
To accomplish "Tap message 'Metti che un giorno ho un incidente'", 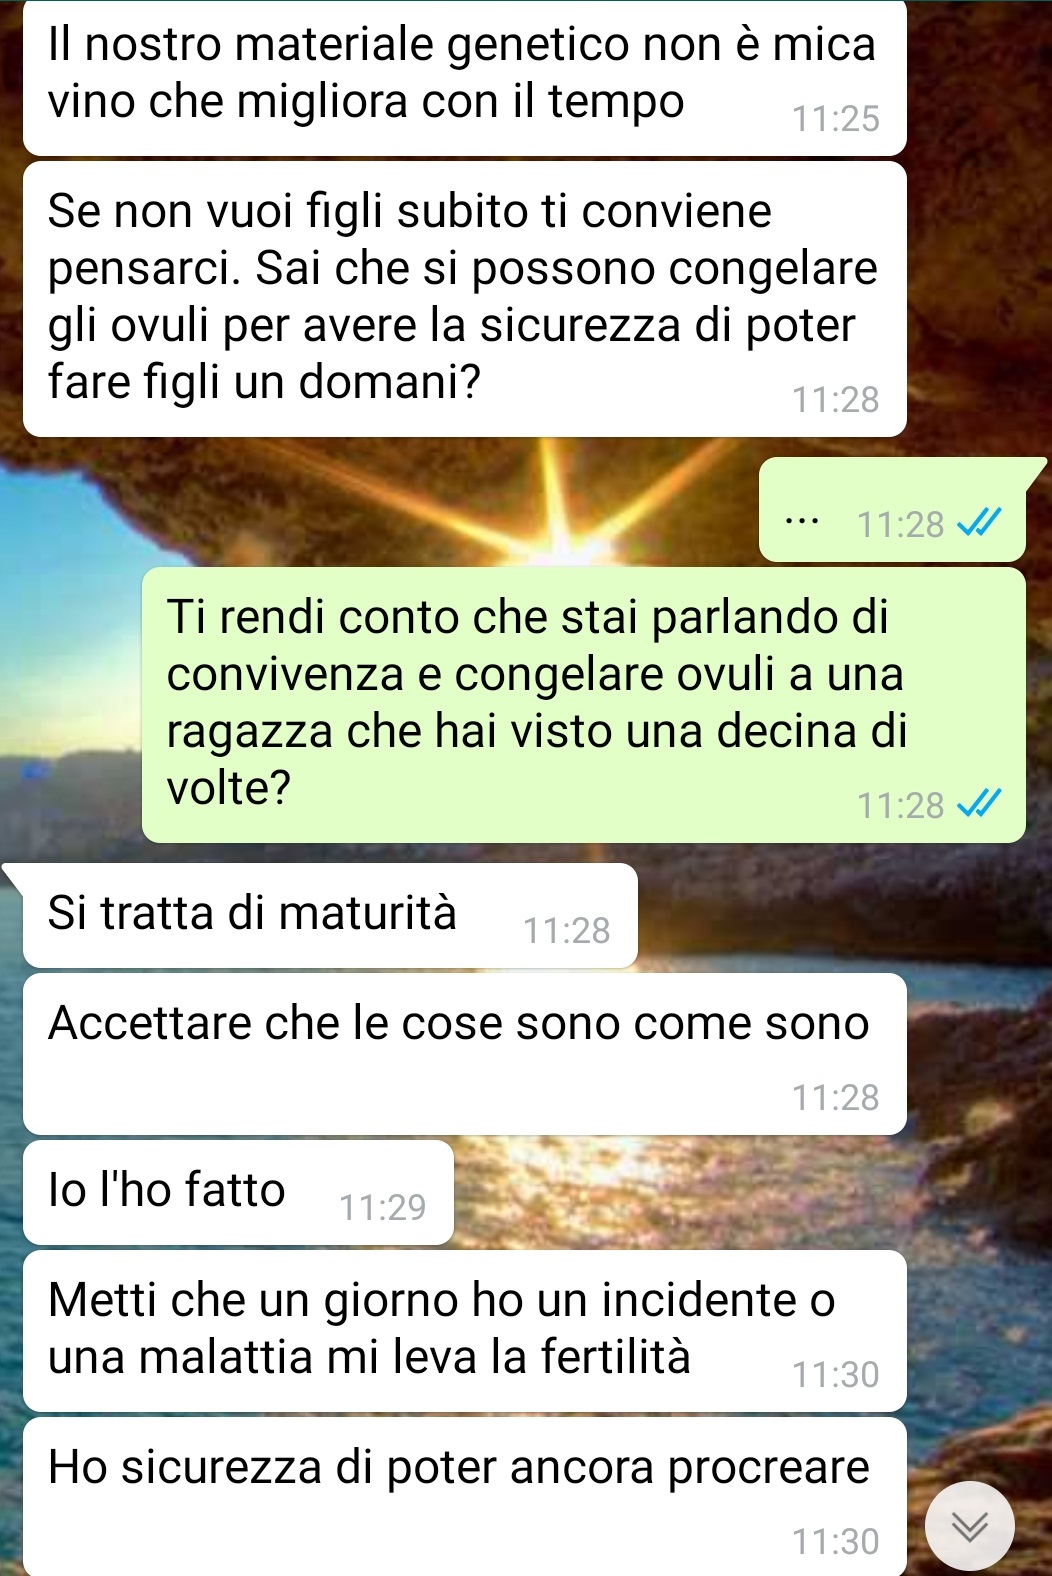I will [x=465, y=1331].
